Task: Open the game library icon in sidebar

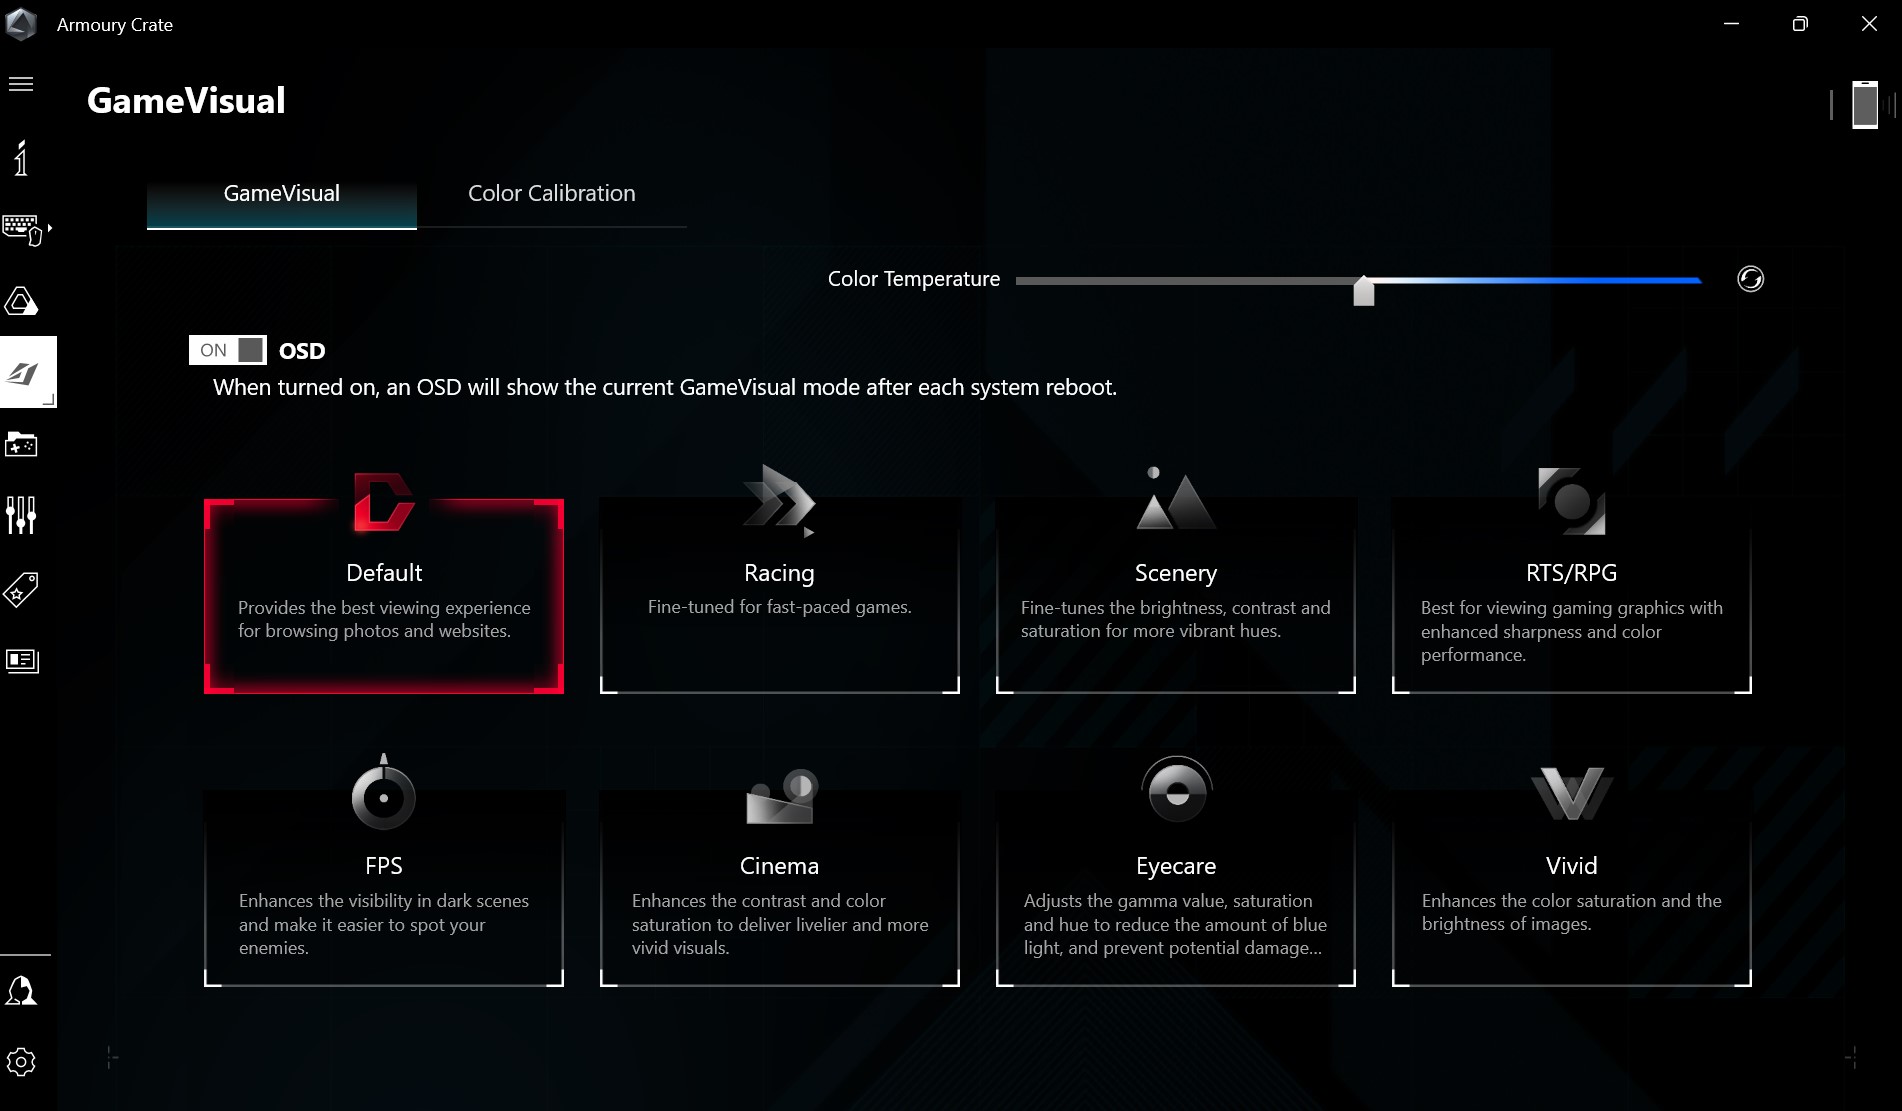Action: coord(22,445)
